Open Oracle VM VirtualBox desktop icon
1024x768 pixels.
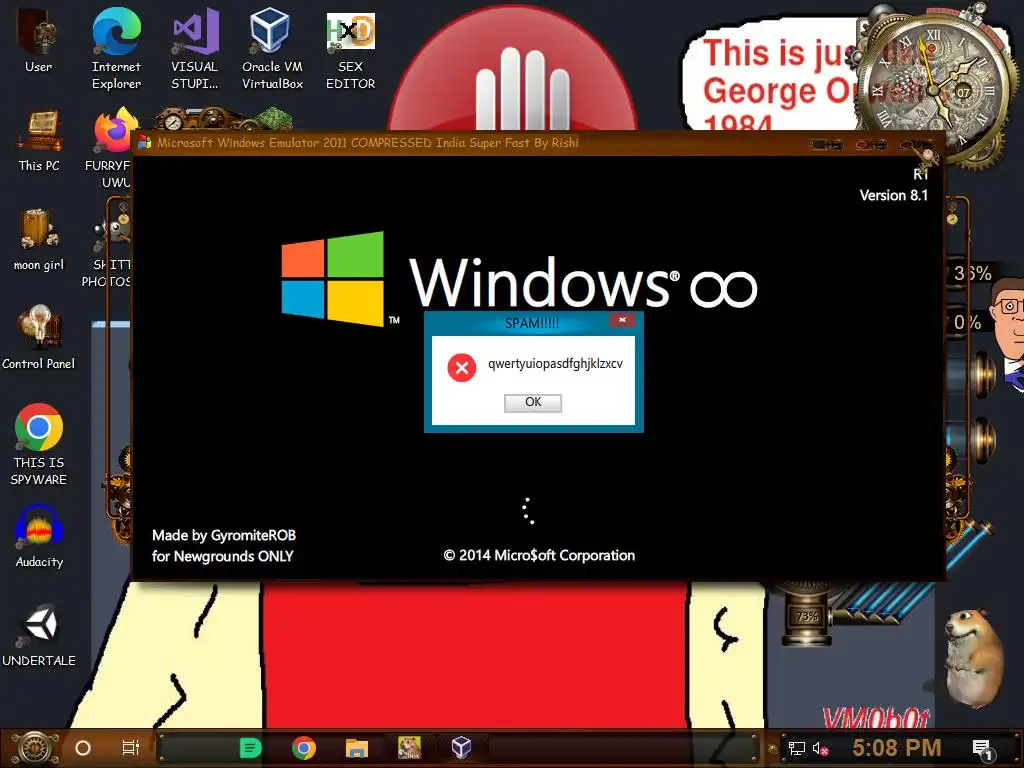272,49
